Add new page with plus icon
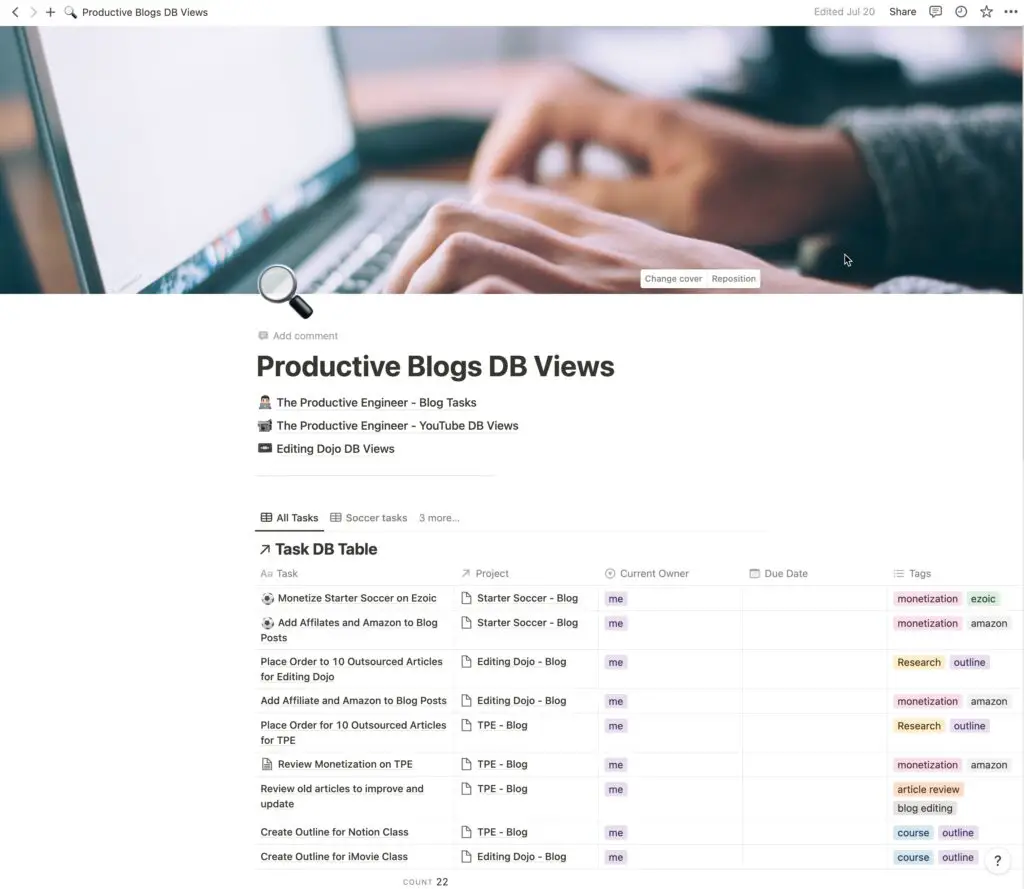The height and width of the screenshot is (889, 1024). pyautogui.click(x=50, y=12)
